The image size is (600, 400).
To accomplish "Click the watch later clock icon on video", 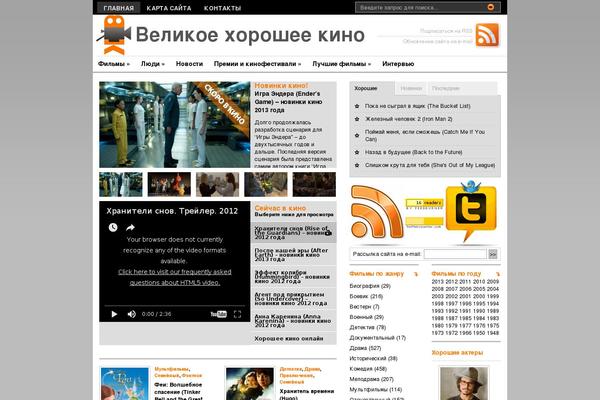I will click(x=113, y=227).
